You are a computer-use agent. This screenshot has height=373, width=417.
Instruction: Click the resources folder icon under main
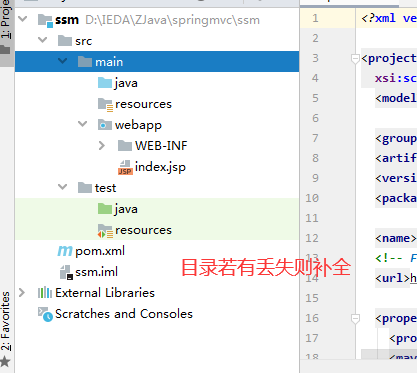click(x=105, y=104)
